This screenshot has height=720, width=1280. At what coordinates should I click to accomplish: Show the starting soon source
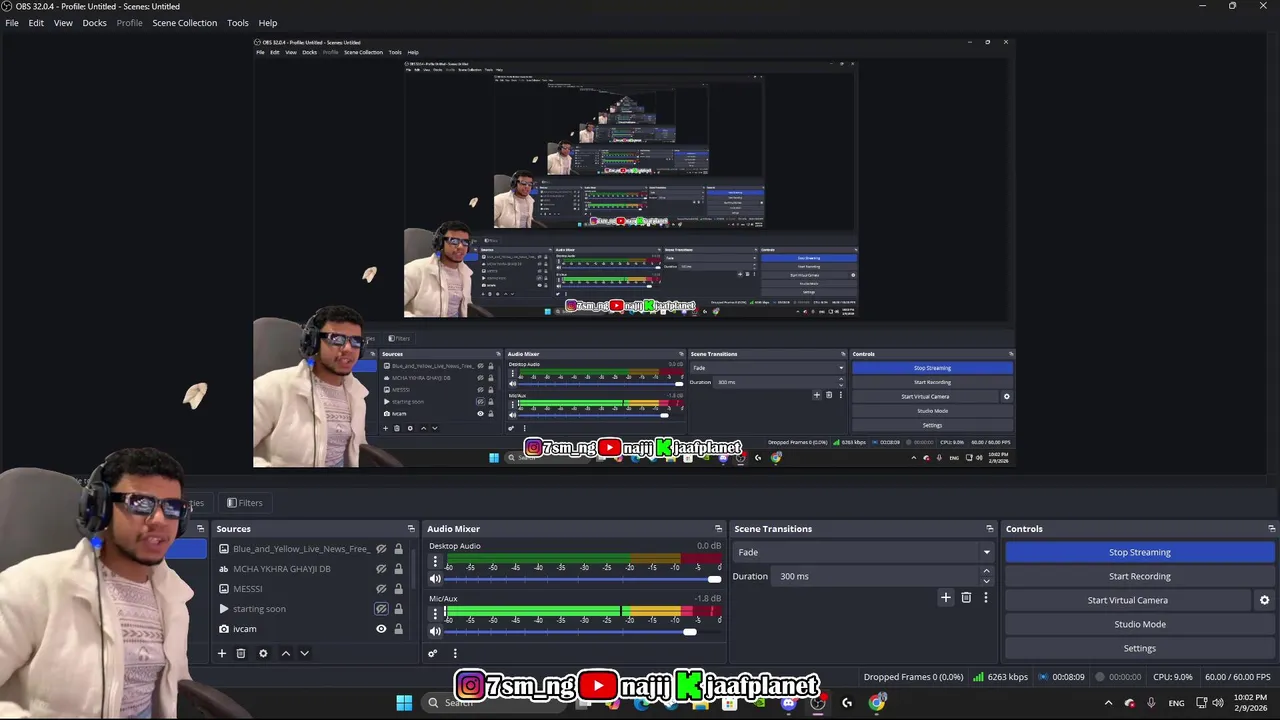(x=381, y=609)
